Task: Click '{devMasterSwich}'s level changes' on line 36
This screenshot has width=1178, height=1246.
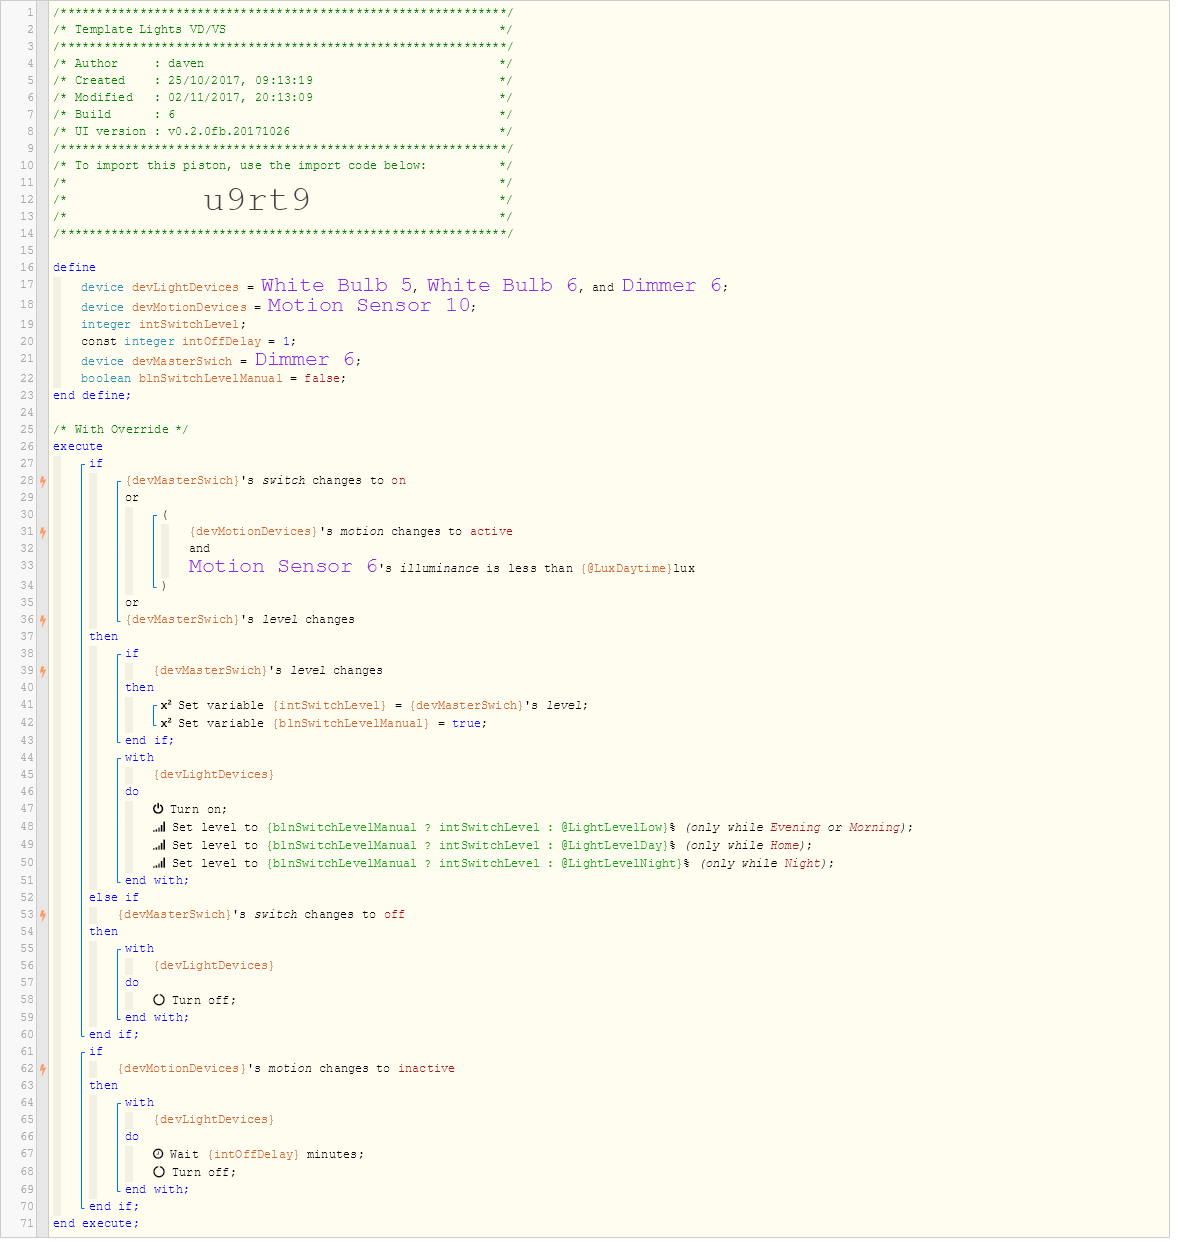Action: tap(240, 620)
